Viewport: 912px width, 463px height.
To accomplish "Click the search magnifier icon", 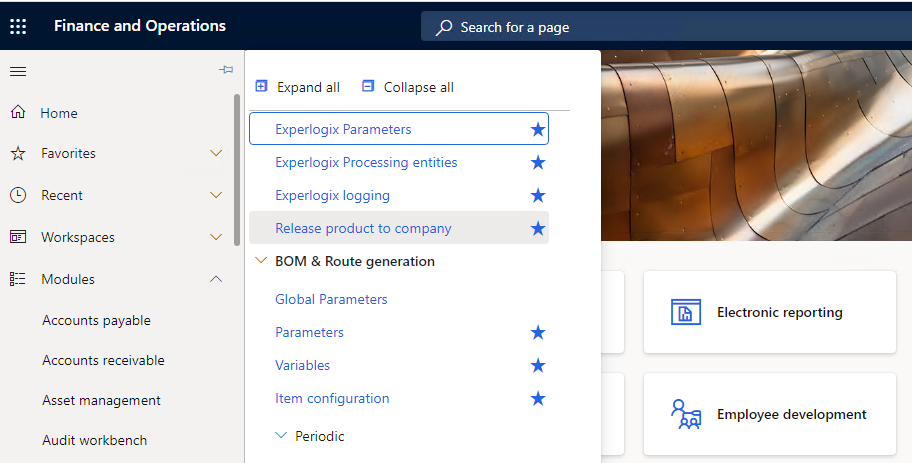I will tap(444, 27).
